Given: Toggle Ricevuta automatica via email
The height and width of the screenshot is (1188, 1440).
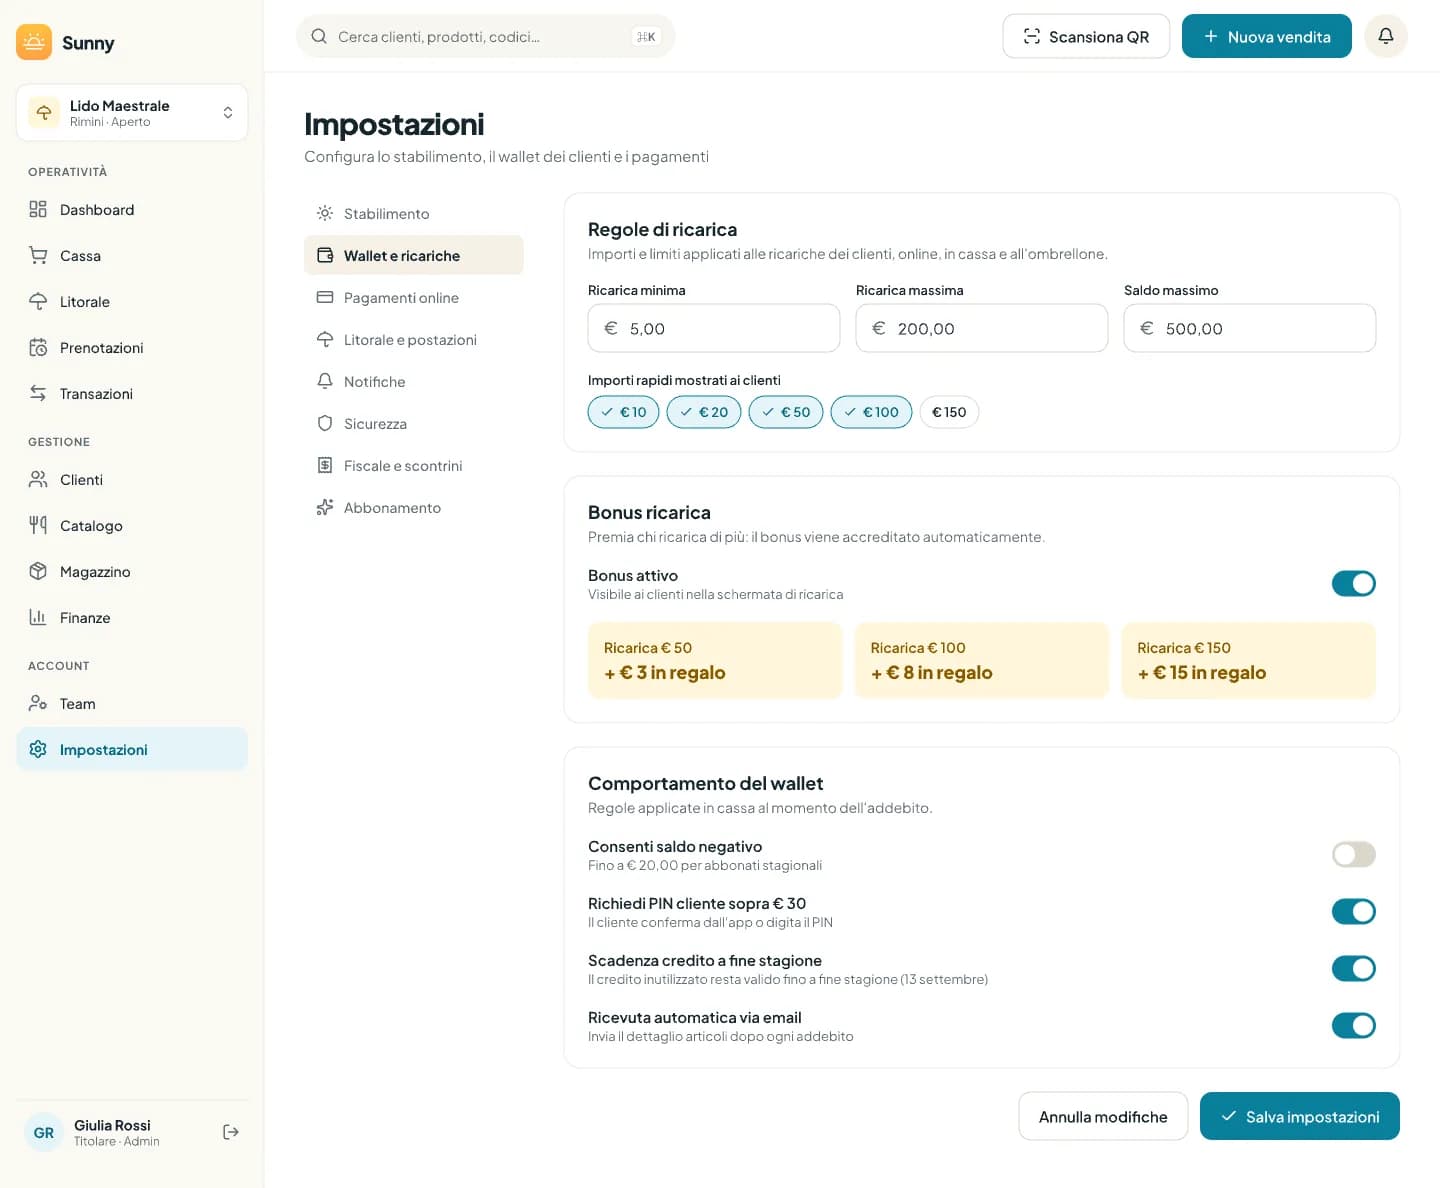Looking at the screenshot, I should coord(1354,1025).
